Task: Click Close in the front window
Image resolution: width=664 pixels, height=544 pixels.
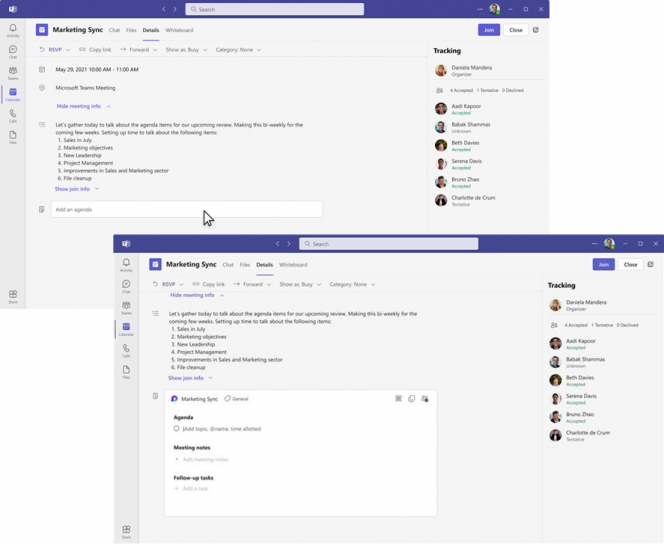Action: tap(631, 264)
